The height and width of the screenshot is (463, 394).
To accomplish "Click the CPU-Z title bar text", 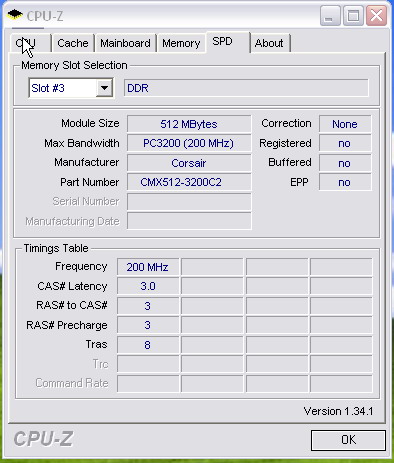I will (45, 16).
